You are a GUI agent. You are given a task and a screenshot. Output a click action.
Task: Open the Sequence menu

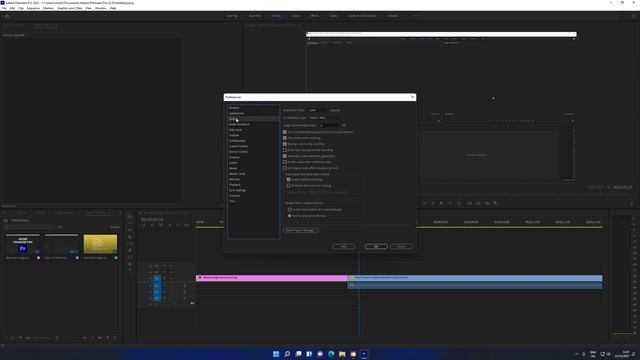pyautogui.click(x=33, y=8)
